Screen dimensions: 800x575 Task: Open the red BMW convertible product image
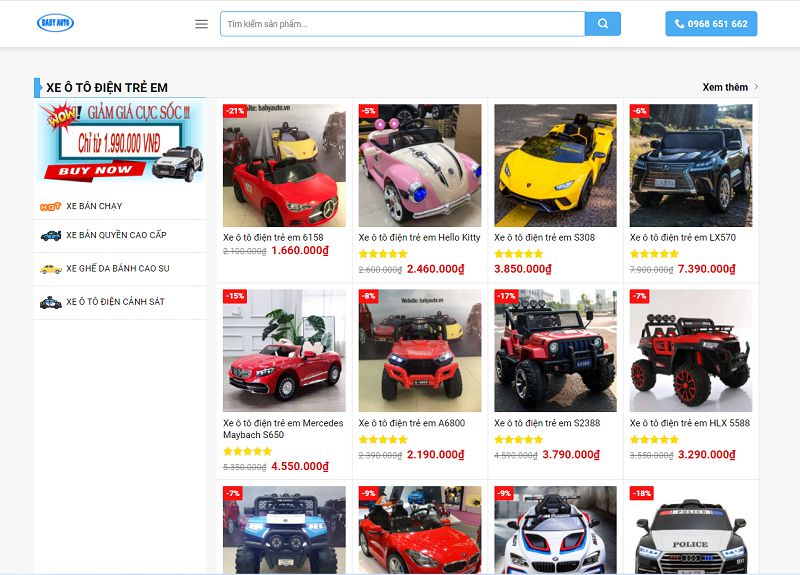coord(420,530)
